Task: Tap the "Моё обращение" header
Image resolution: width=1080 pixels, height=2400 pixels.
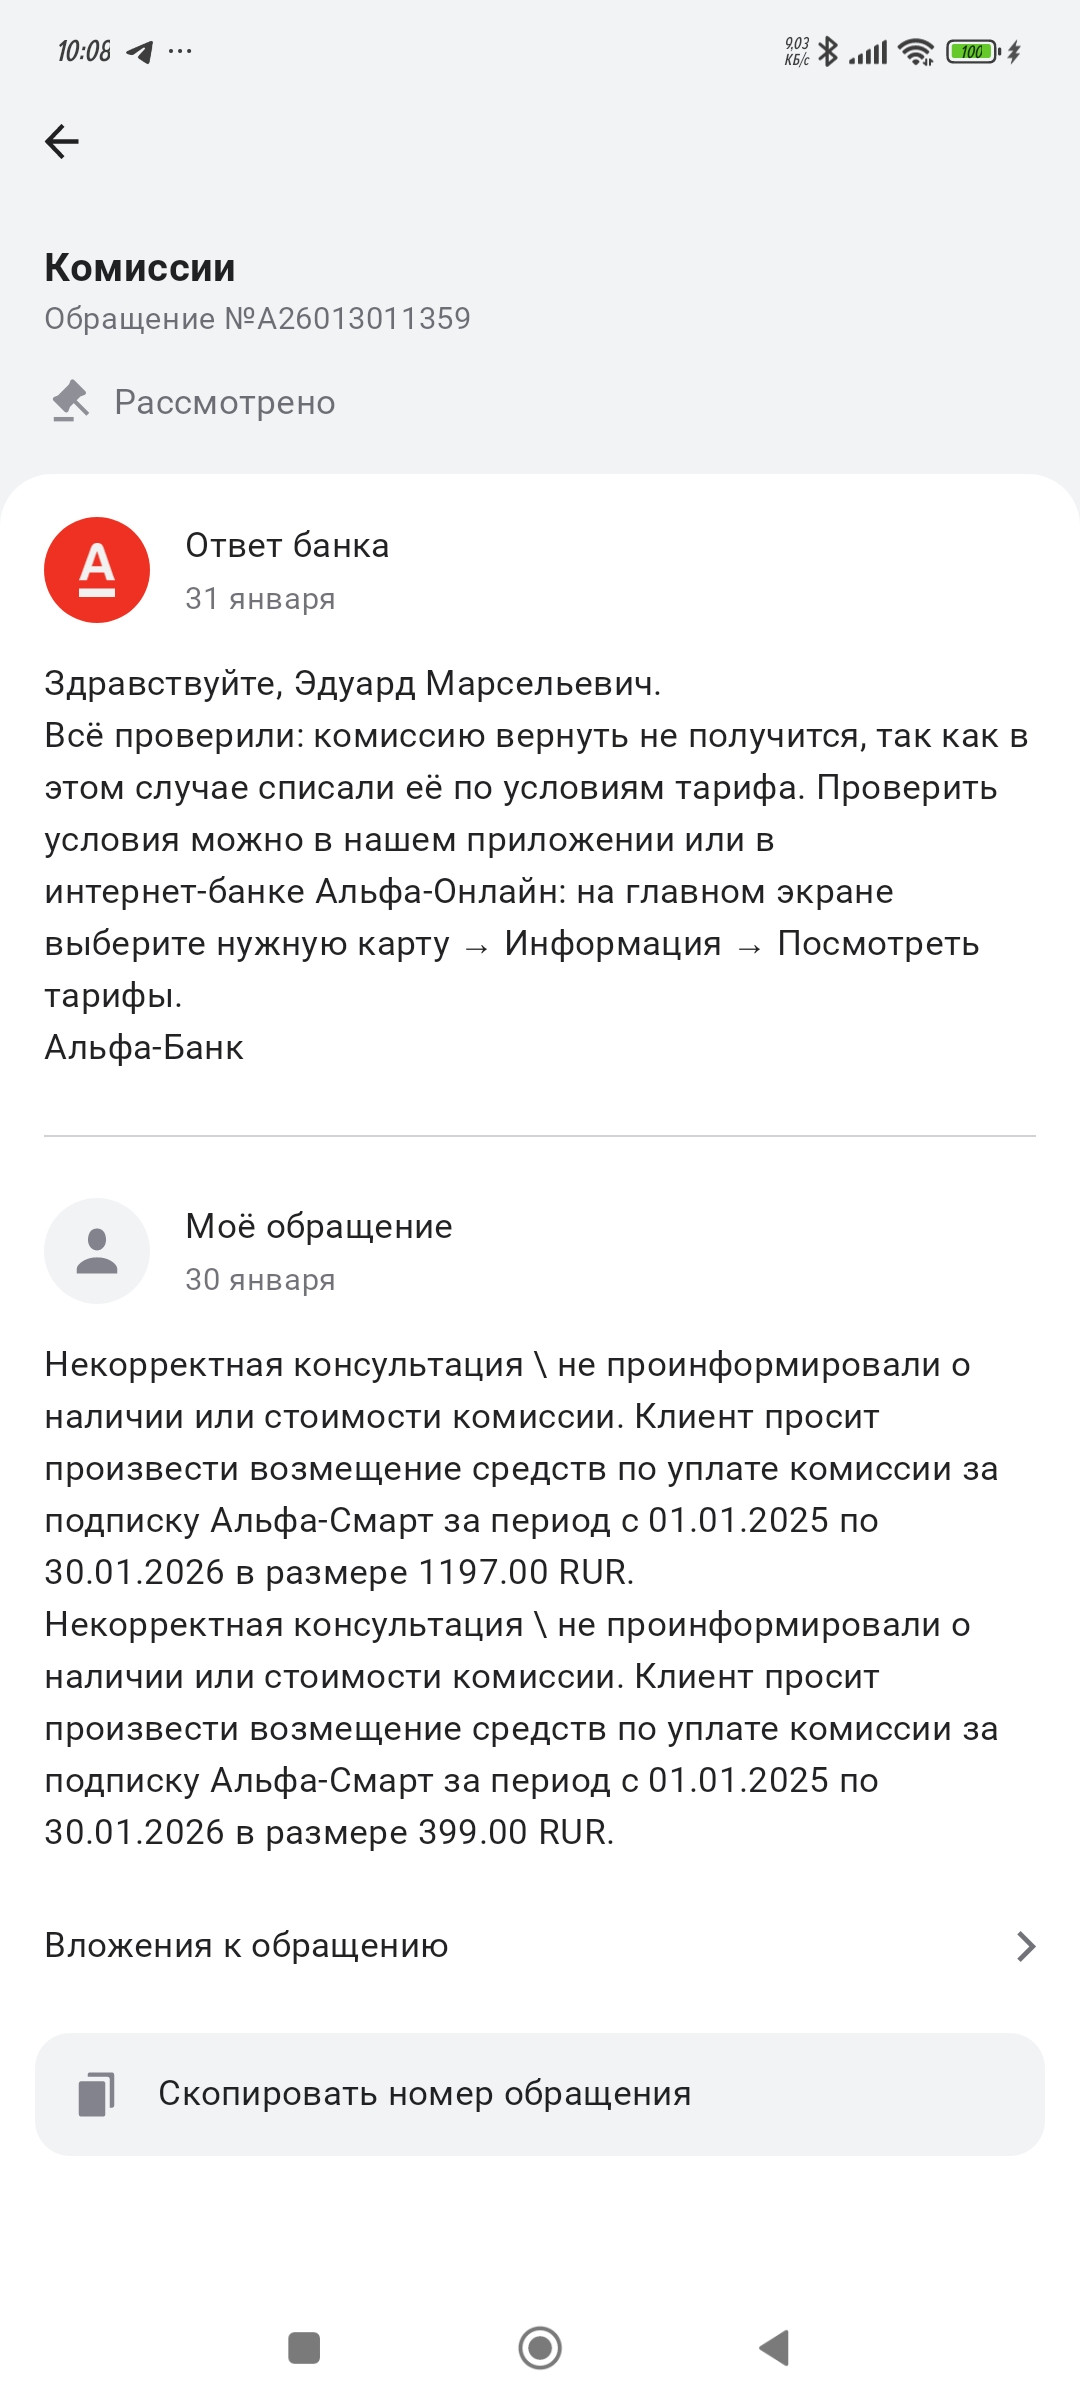Action: pos(319,1226)
